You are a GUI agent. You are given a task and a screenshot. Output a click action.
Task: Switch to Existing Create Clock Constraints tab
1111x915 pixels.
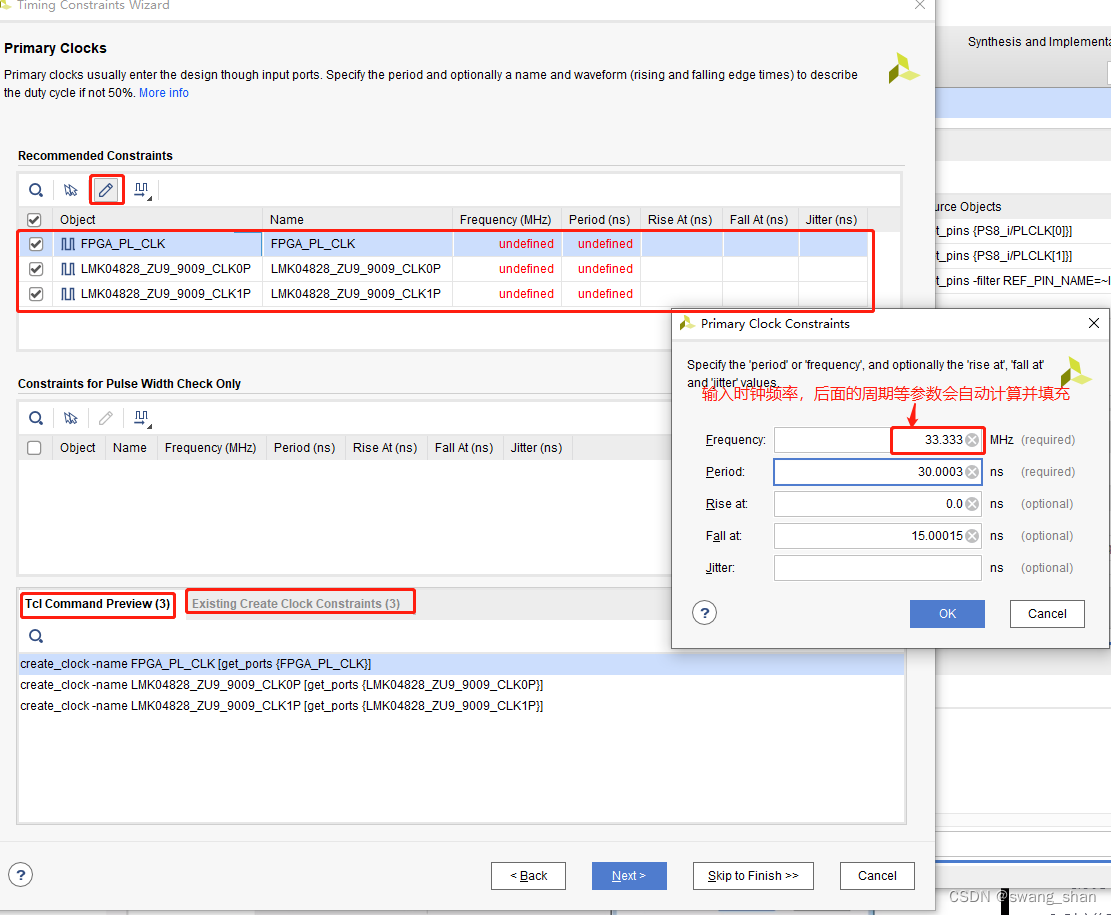click(x=296, y=604)
